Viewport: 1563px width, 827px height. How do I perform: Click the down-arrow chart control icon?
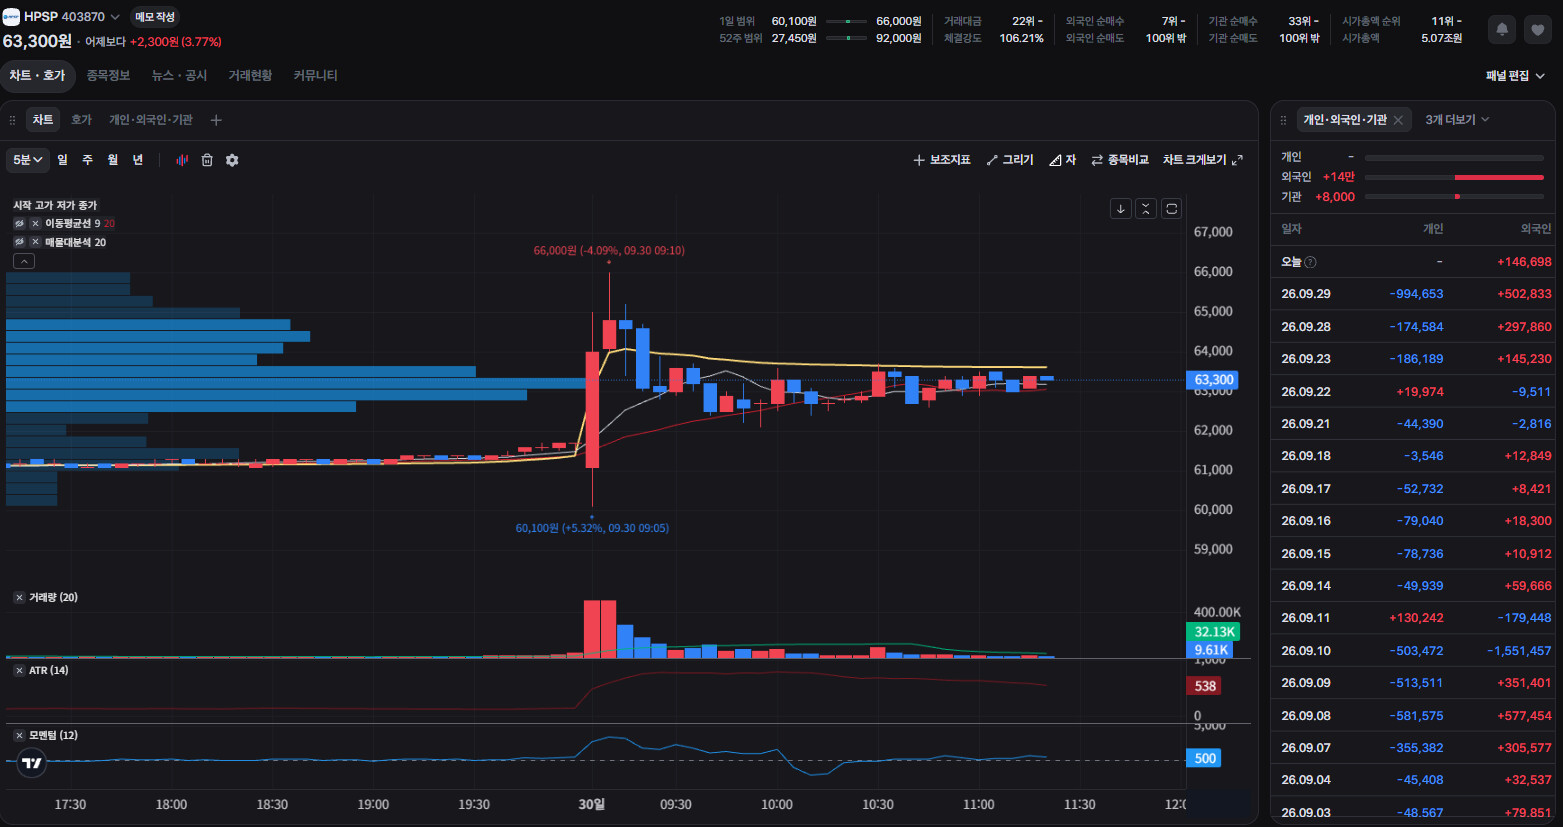coord(1121,208)
